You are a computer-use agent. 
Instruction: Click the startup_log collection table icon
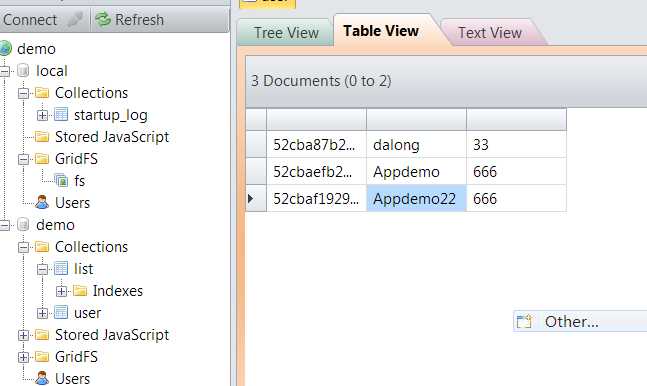click(61, 115)
